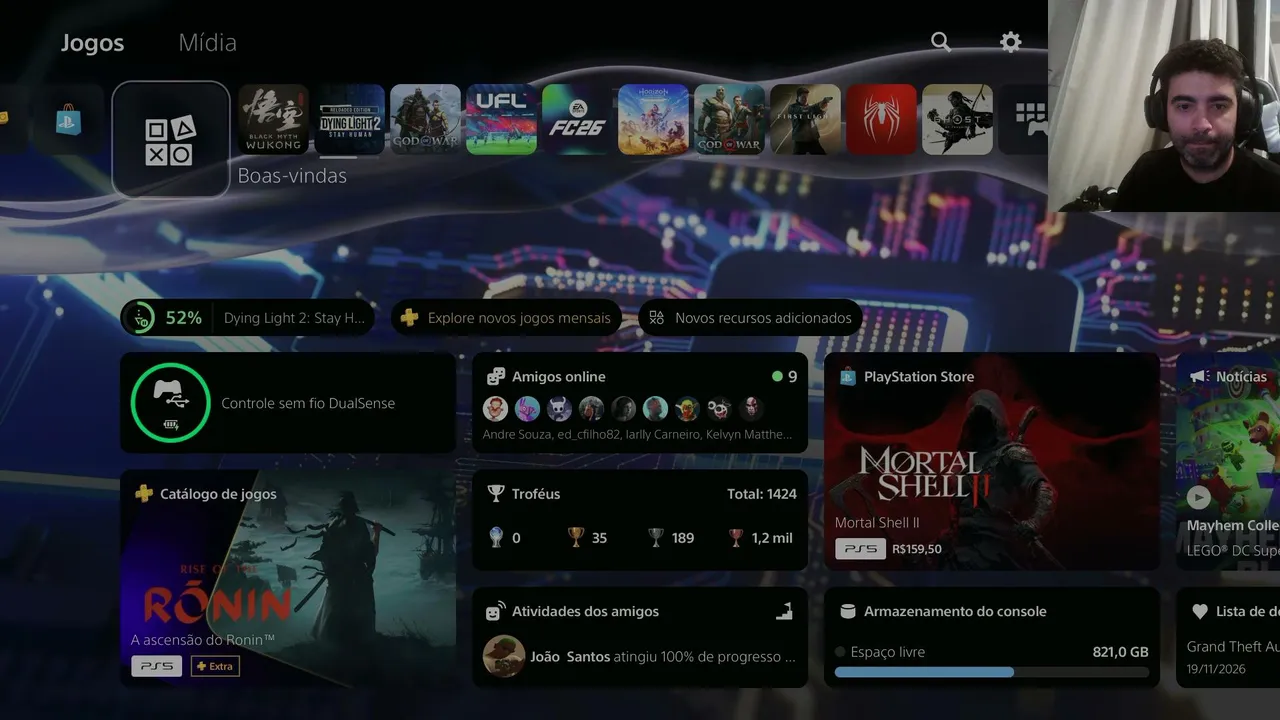Click the plus icon beside Catálogo de jogos
Screen dimensions: 1280x720
pos(144,494)
